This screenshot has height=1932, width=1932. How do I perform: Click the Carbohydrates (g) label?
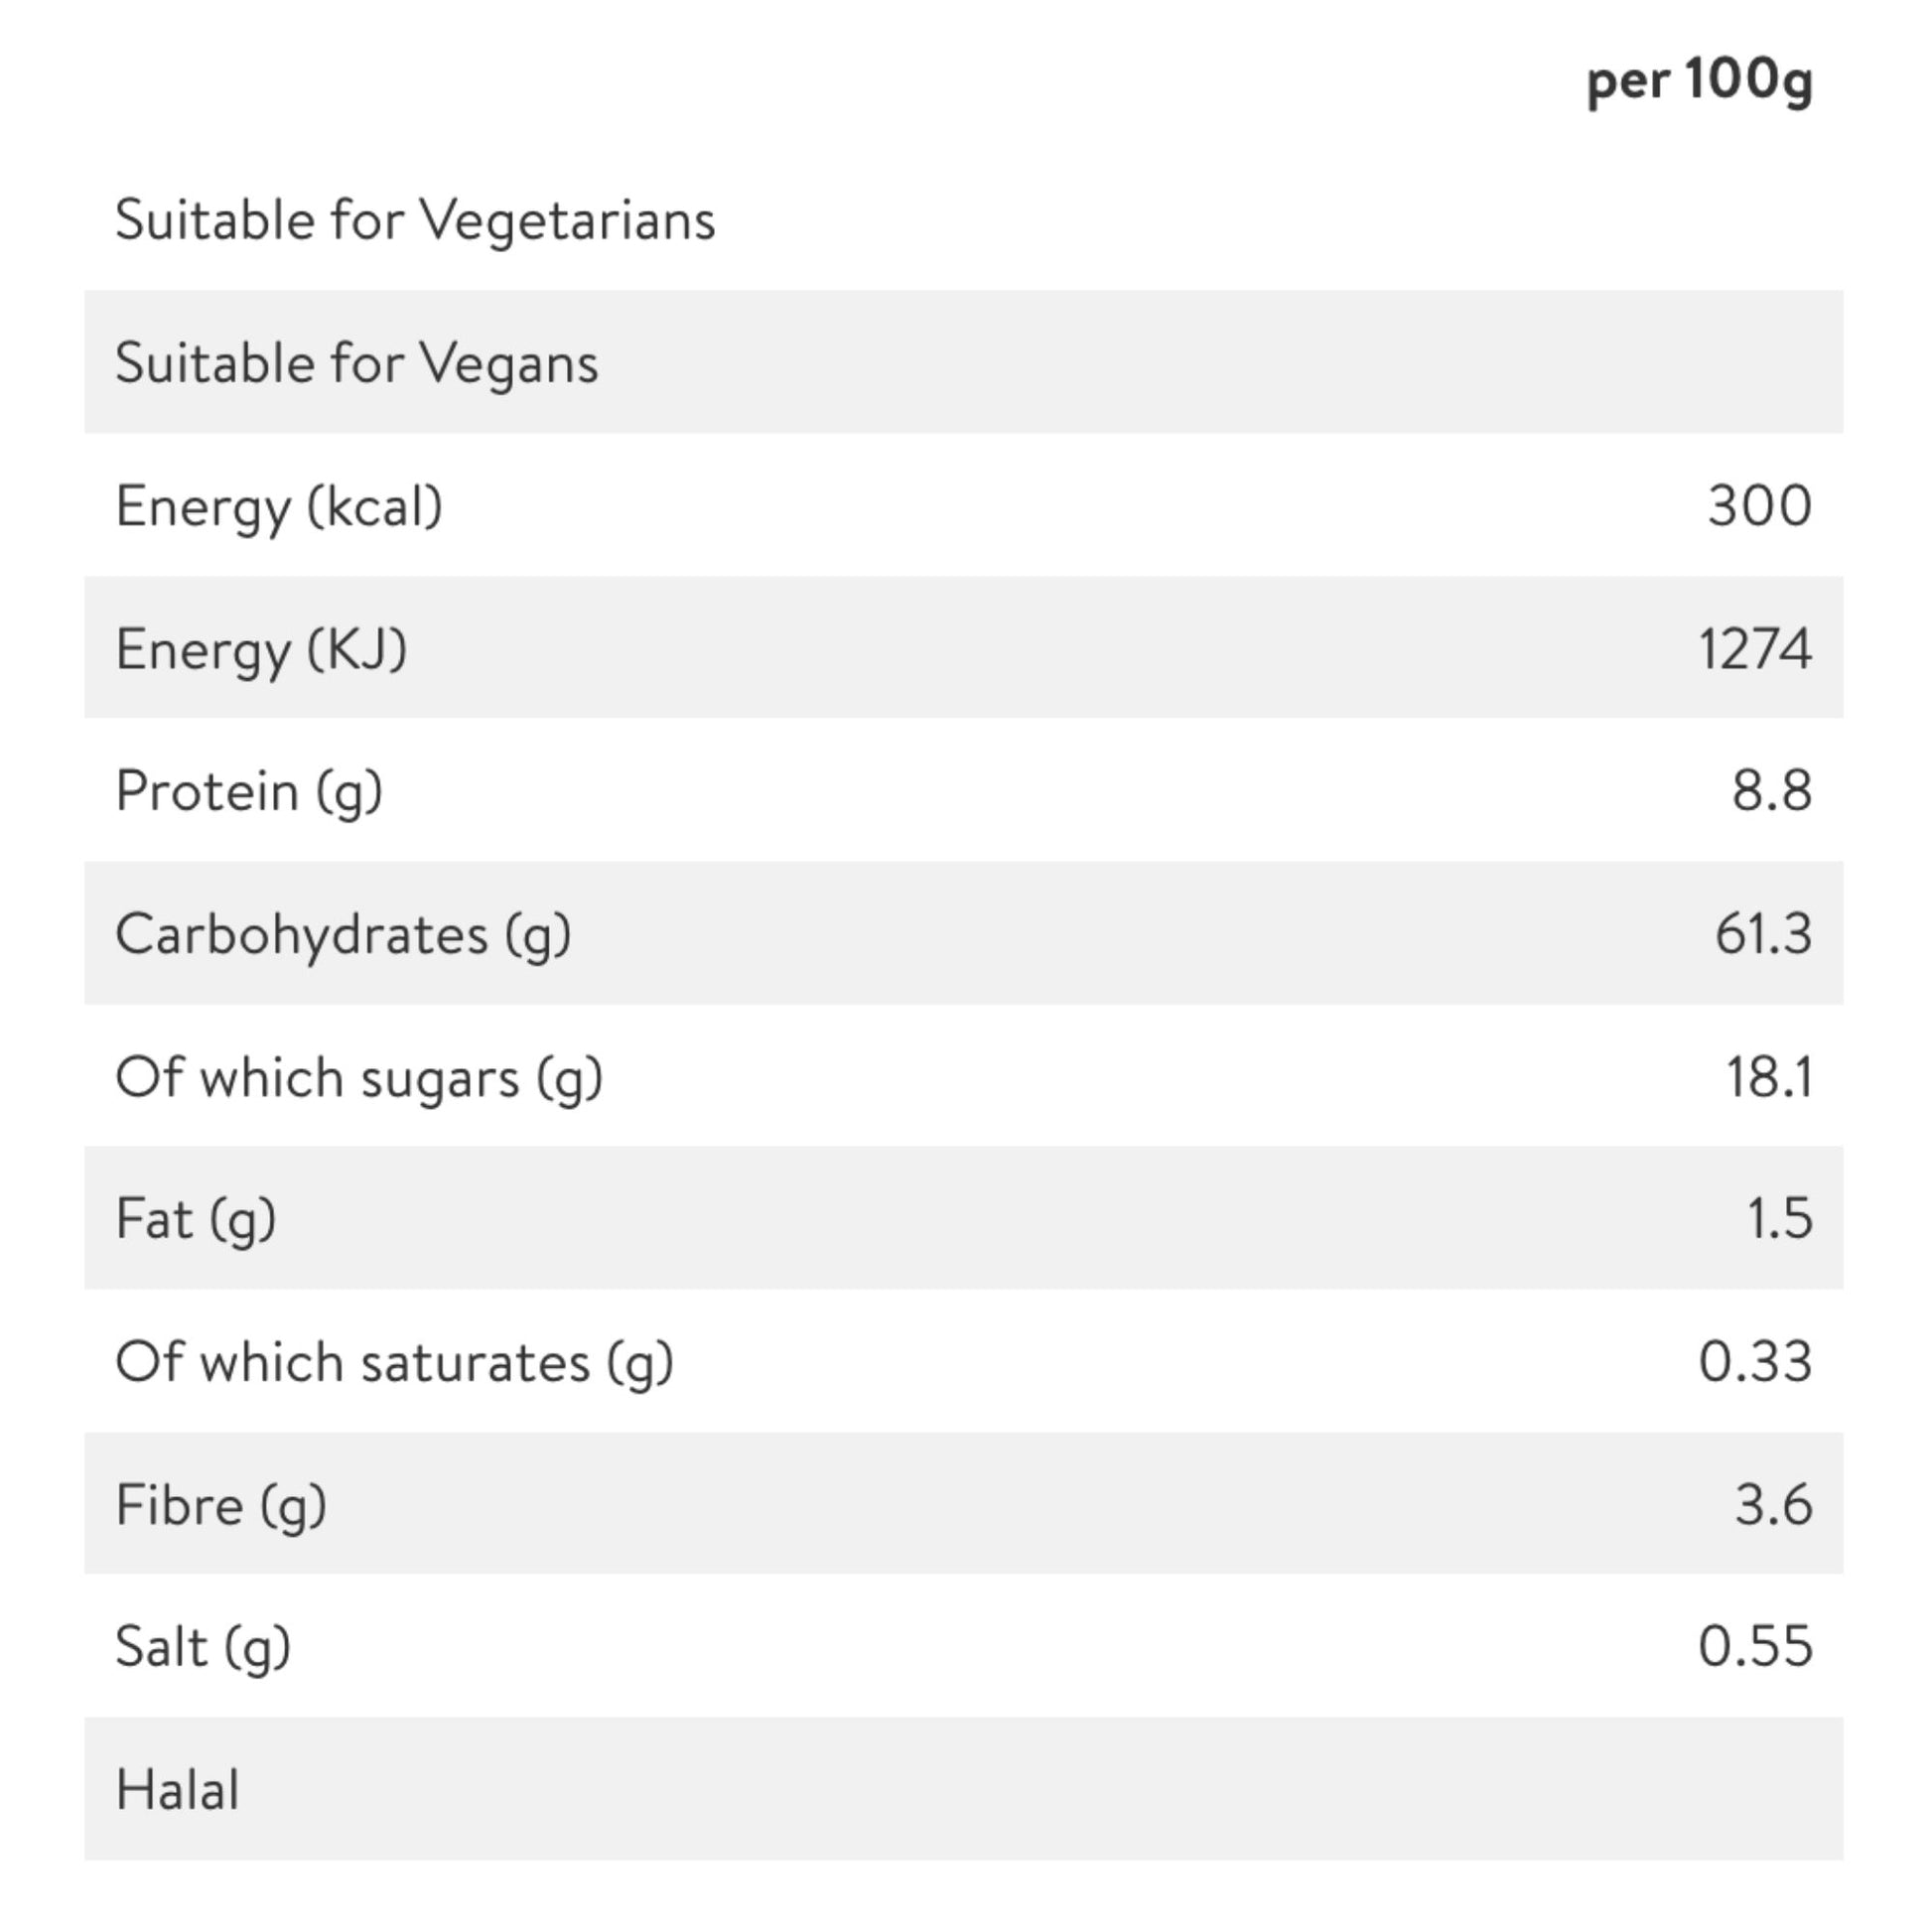coord(343,935)
